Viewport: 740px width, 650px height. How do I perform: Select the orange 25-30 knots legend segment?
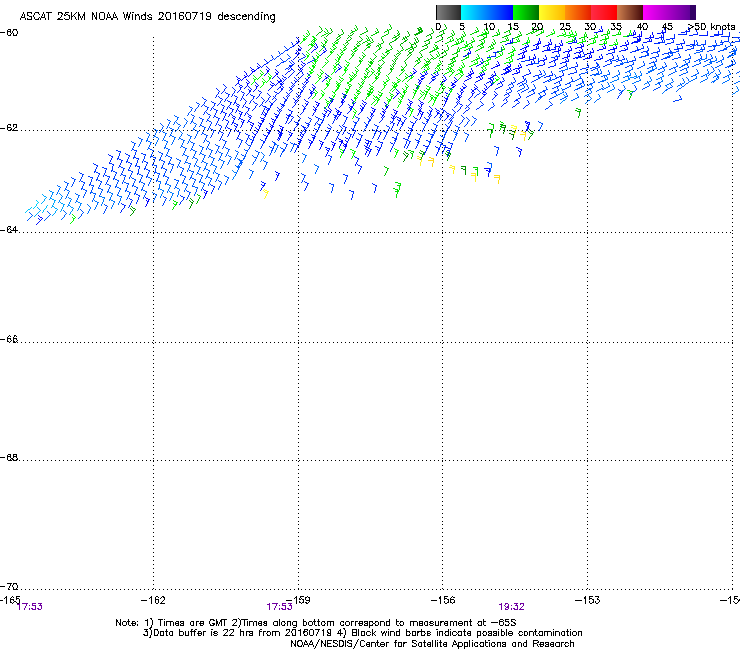[578, 12]
